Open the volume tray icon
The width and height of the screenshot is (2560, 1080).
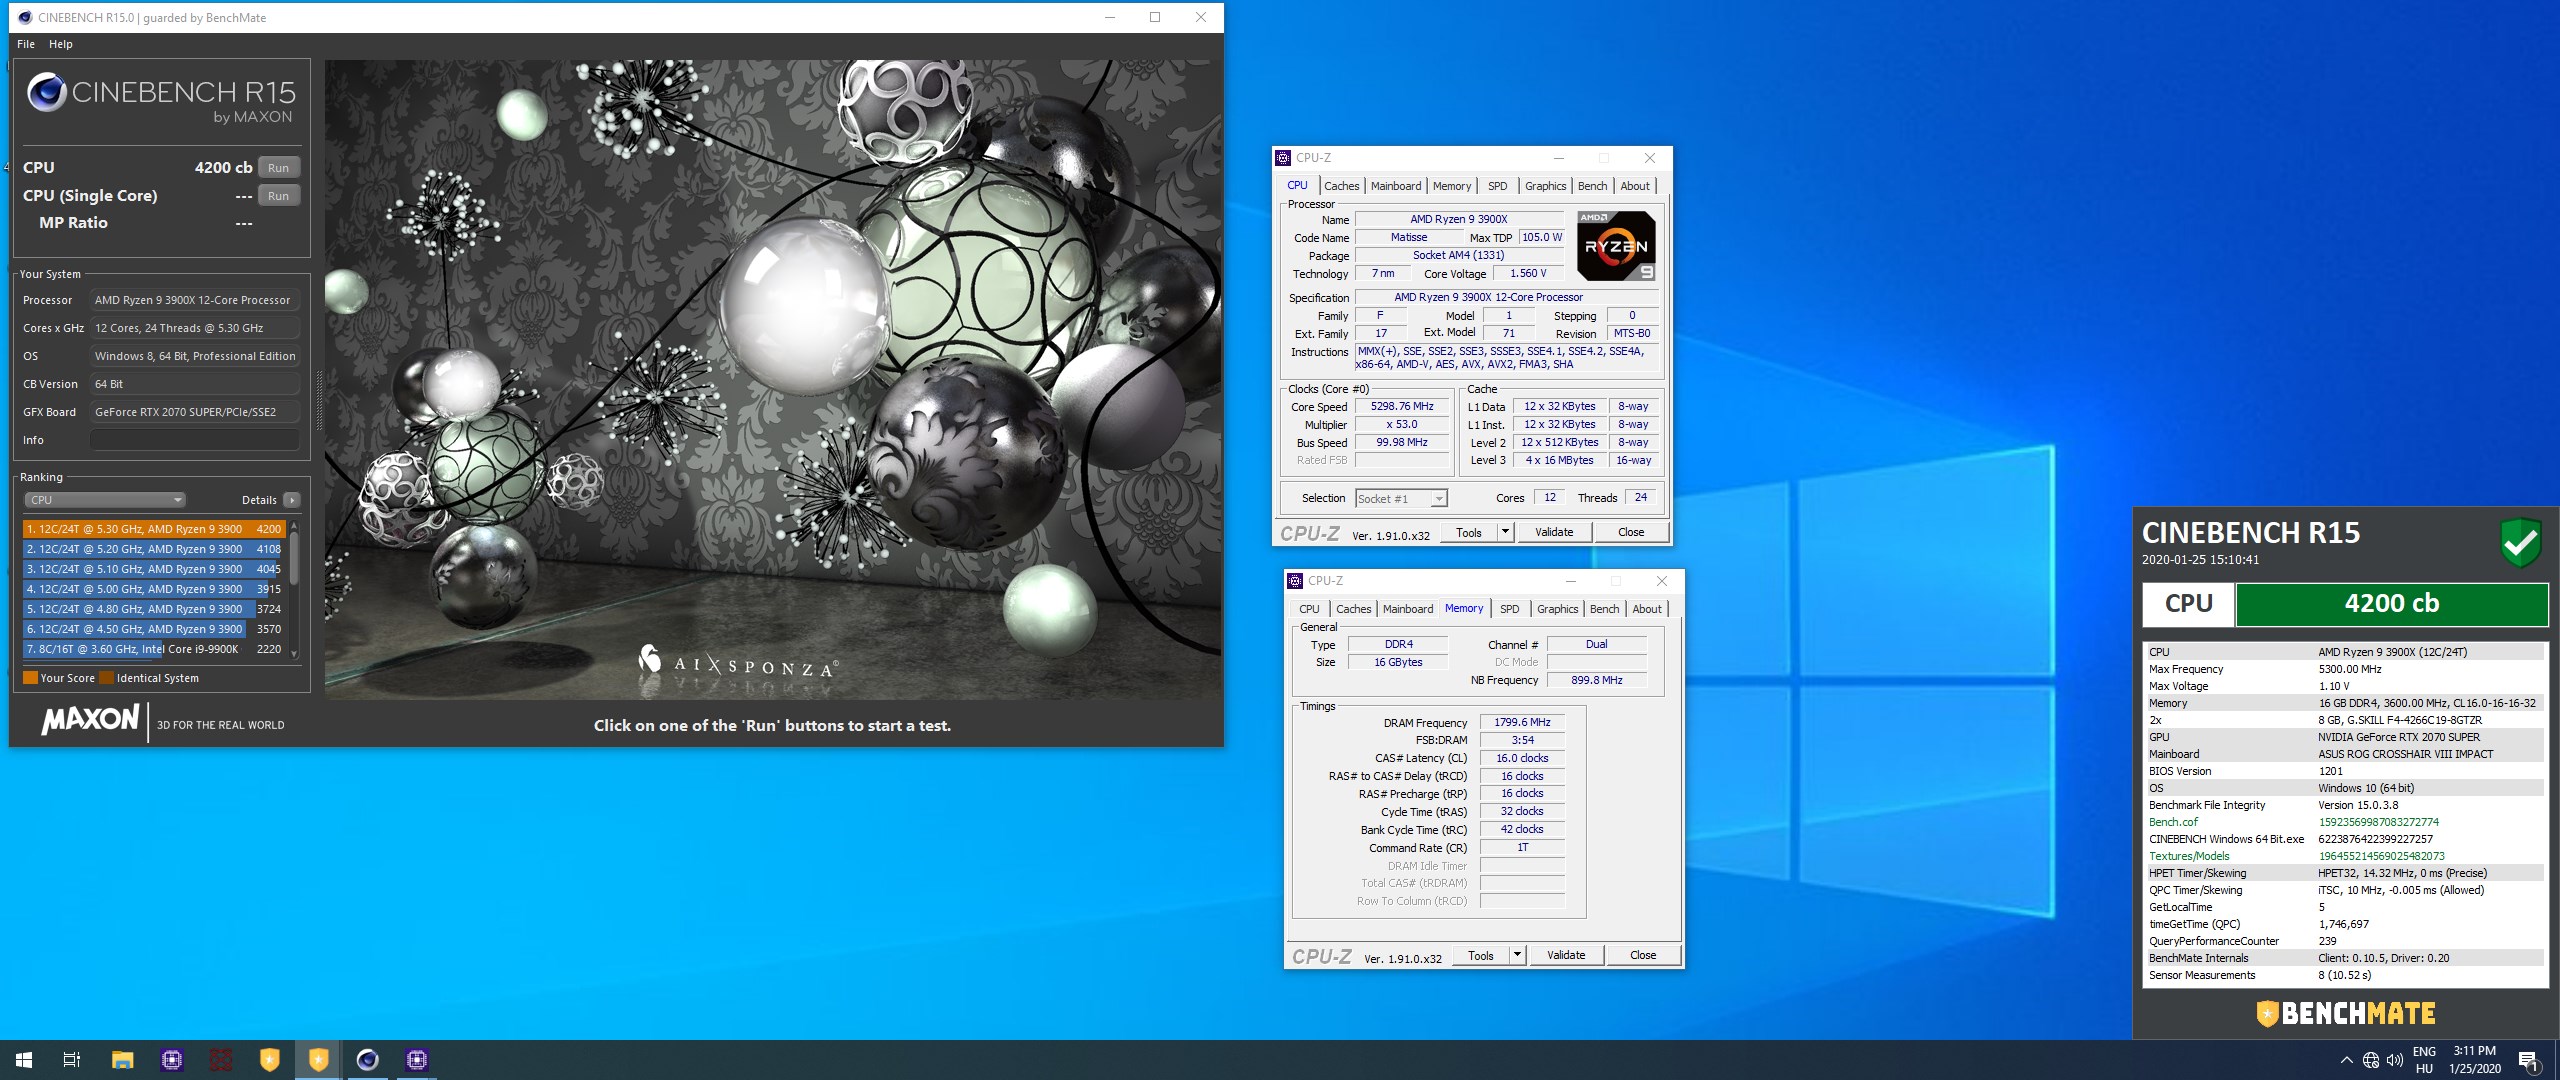[2394, 1060]
